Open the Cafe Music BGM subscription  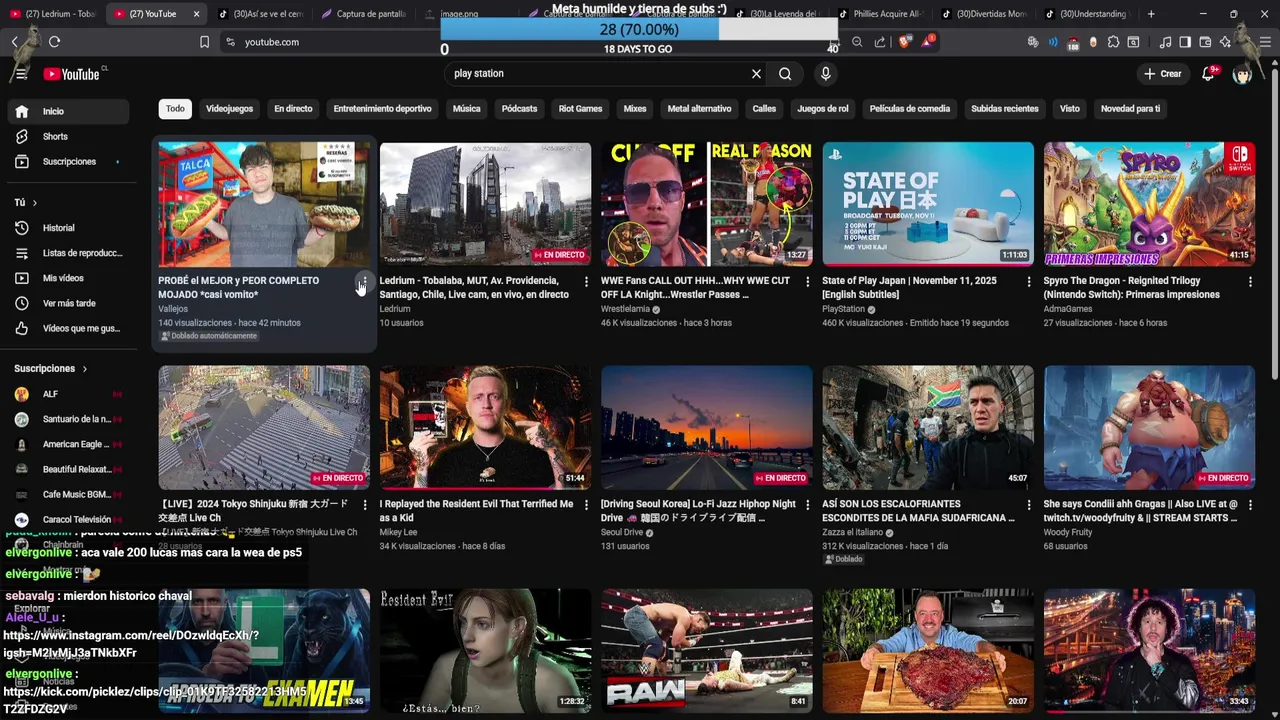click(x=68, y=494)
